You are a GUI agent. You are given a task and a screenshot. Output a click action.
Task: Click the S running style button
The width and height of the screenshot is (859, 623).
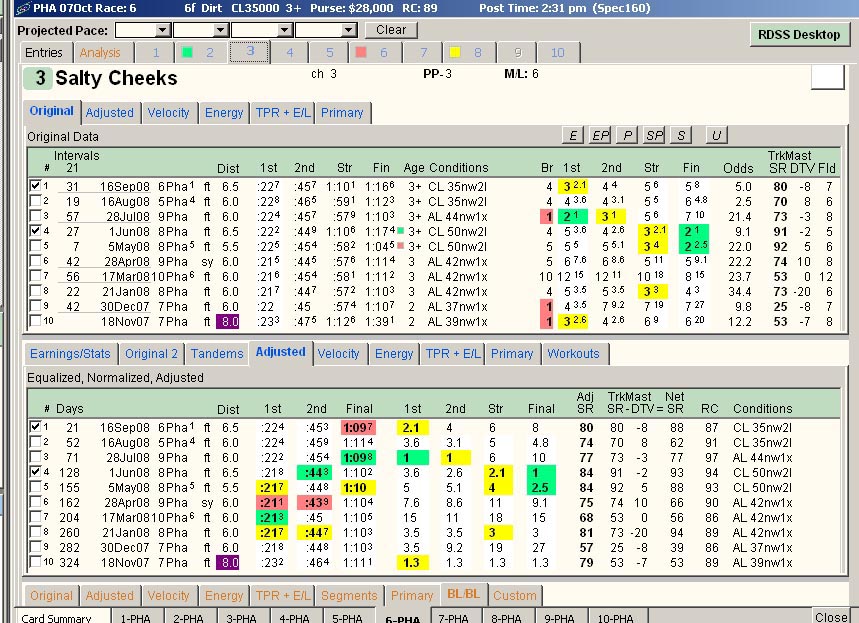pos(681,135)
